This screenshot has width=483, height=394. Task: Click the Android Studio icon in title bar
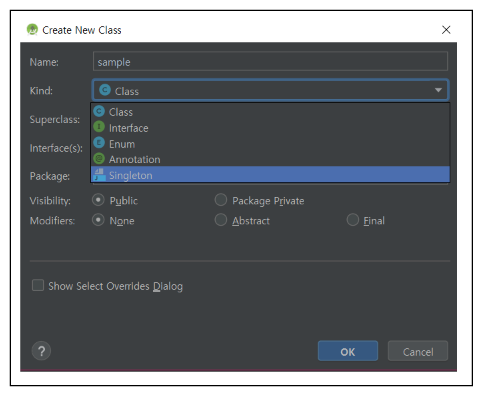(x=32, y=30)
